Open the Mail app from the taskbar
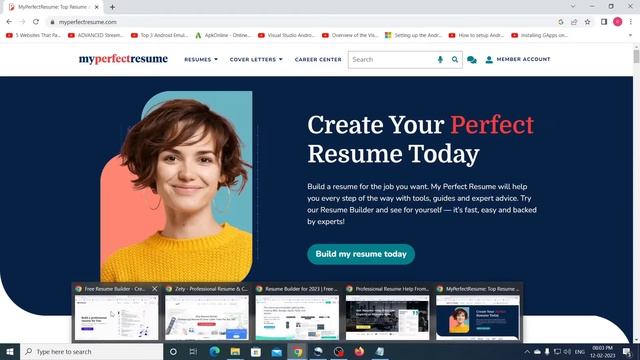The image size is (640, 360). [277, 351]
